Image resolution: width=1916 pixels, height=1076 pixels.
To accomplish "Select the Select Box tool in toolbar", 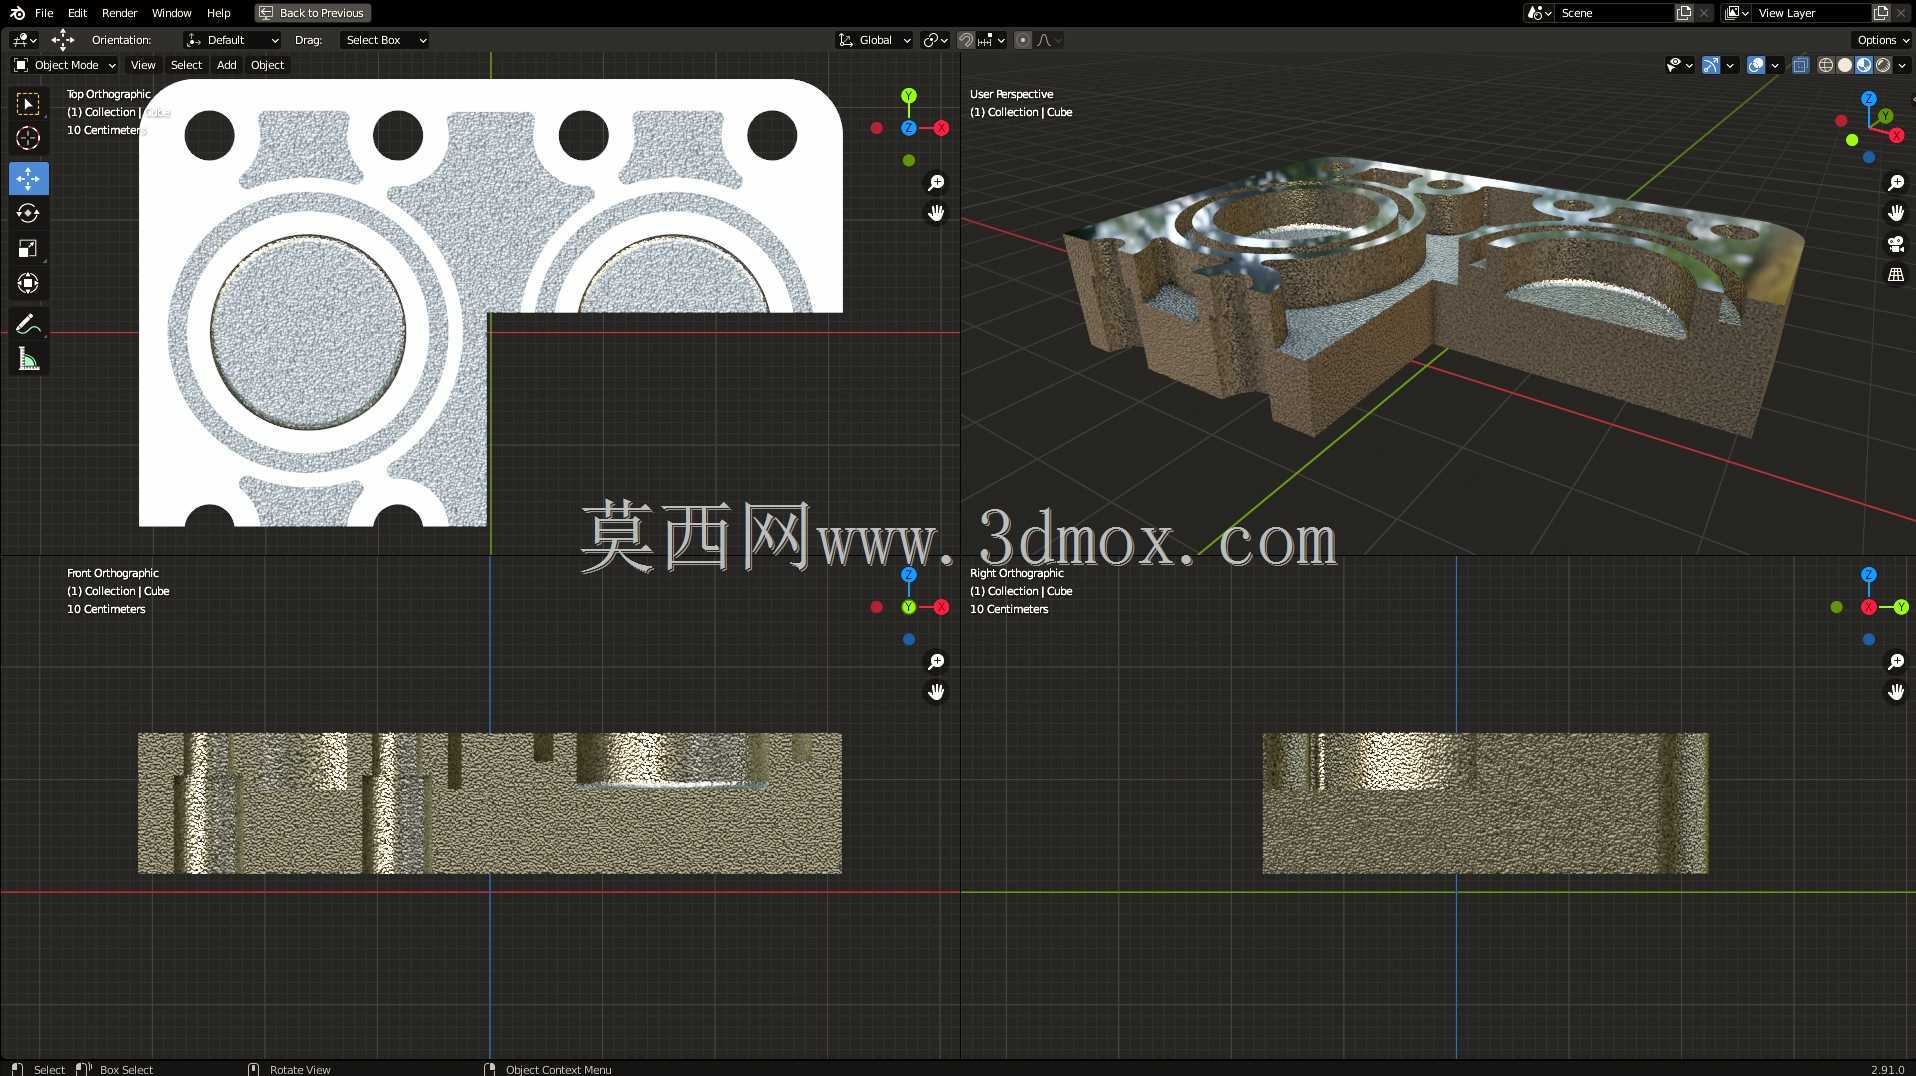I will [x=28, y=104].
